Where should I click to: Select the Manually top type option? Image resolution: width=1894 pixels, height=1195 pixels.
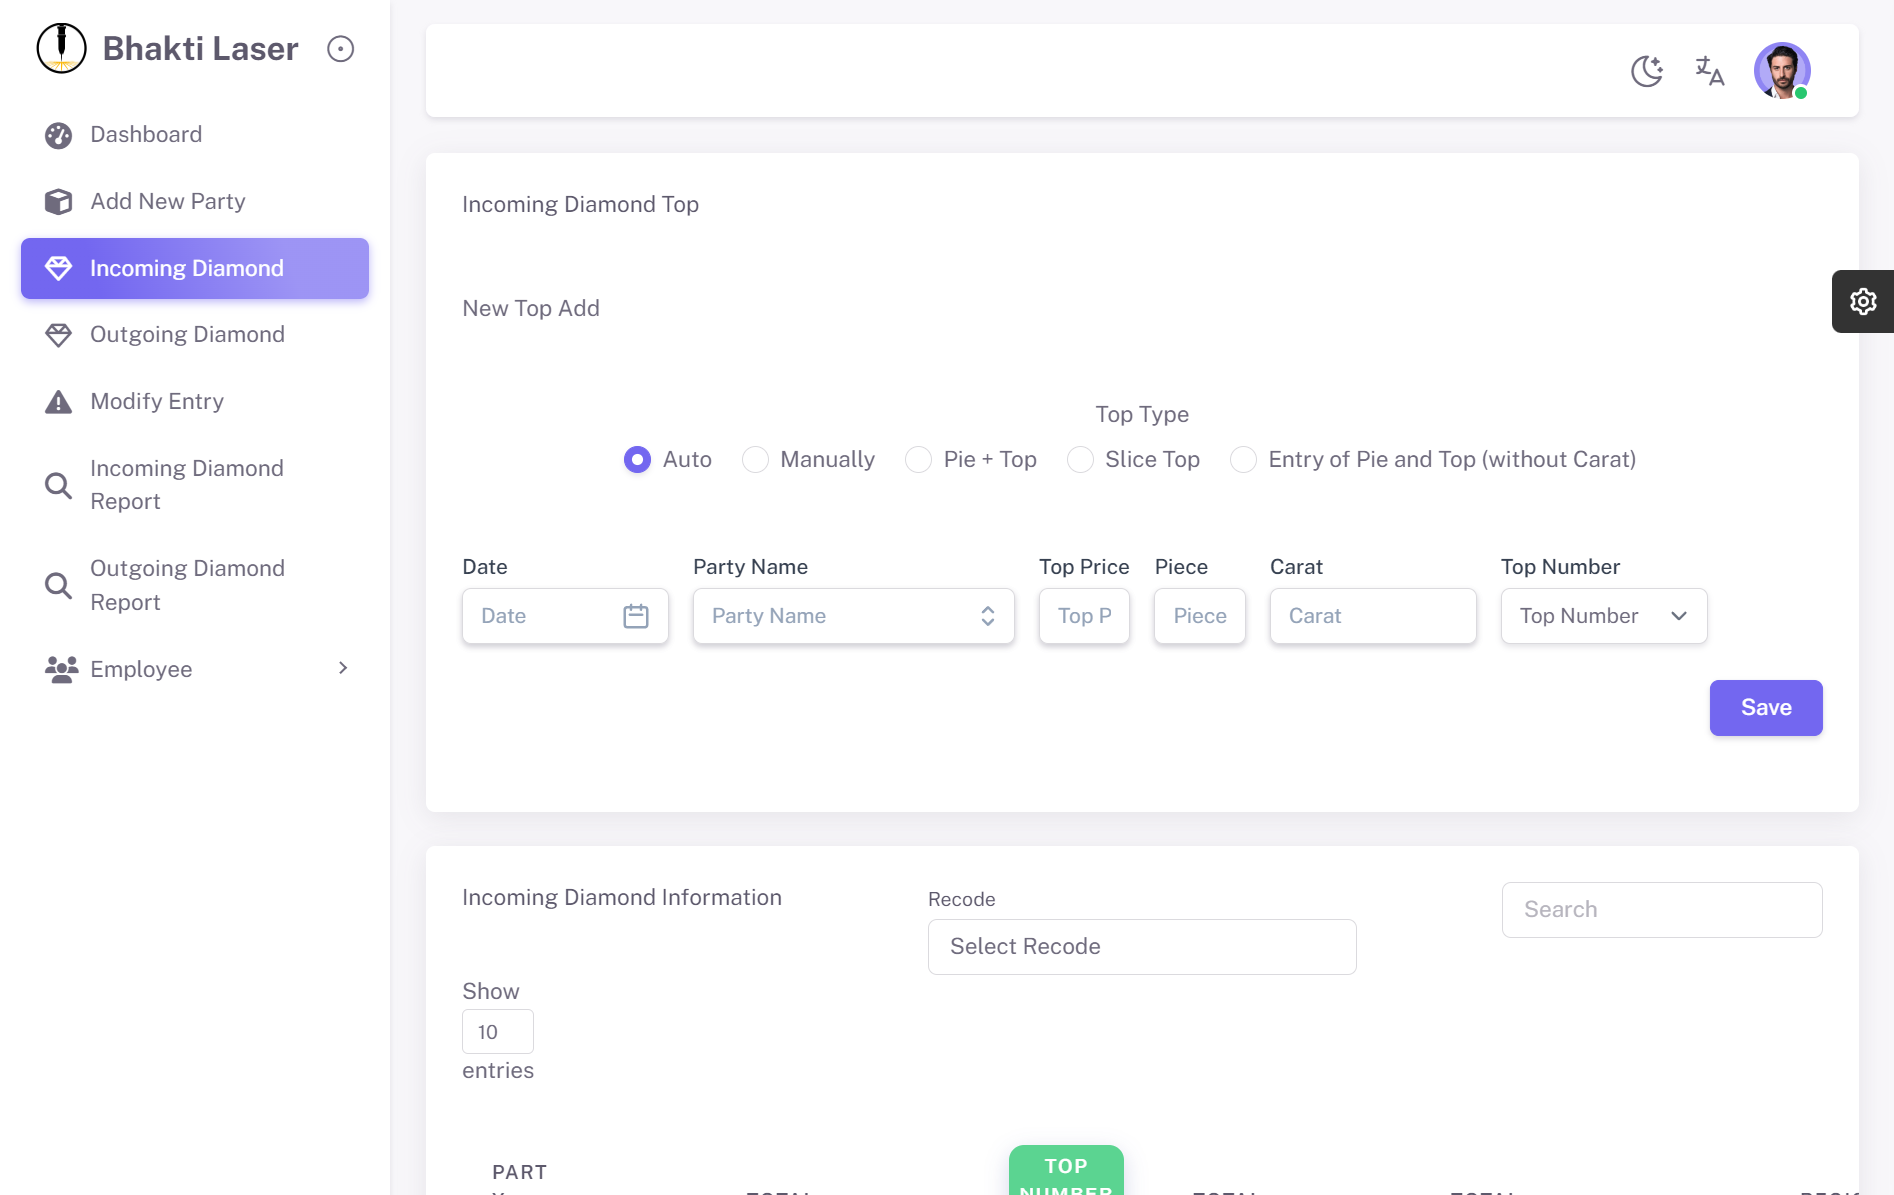(756, 460)
